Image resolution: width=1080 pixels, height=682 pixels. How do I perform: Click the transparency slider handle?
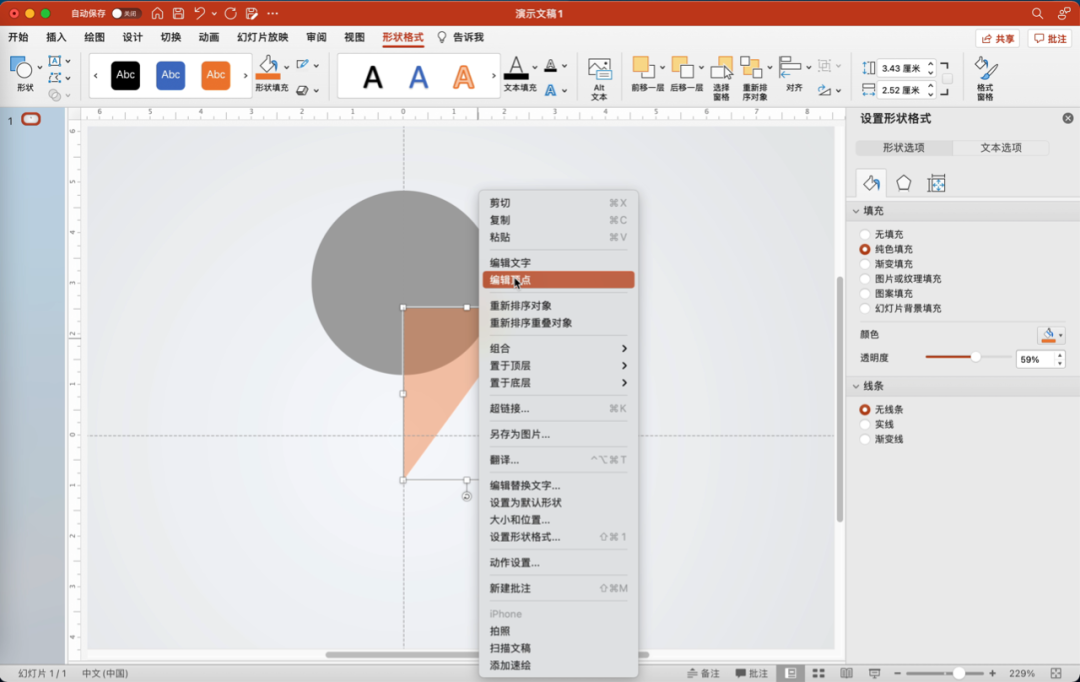click(975, 357)
